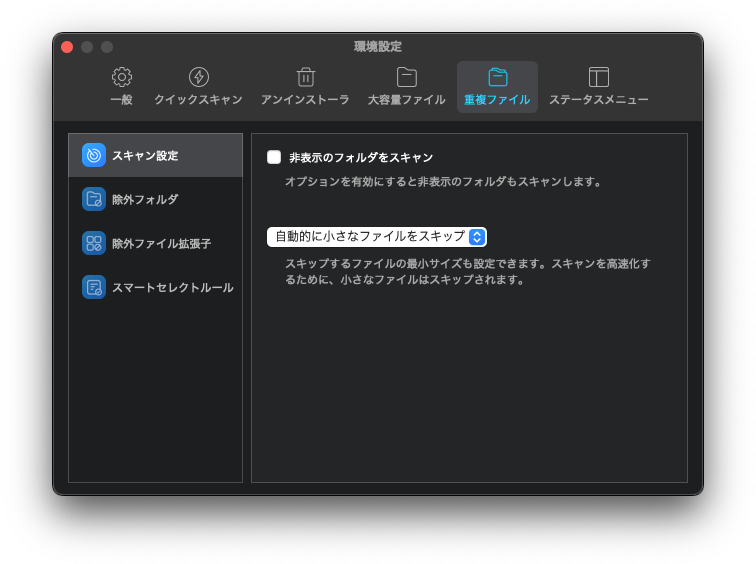Select スキャン設定 text in sidebar
The width and height of the screenshot is (756, 564).
tap(145, 156)
